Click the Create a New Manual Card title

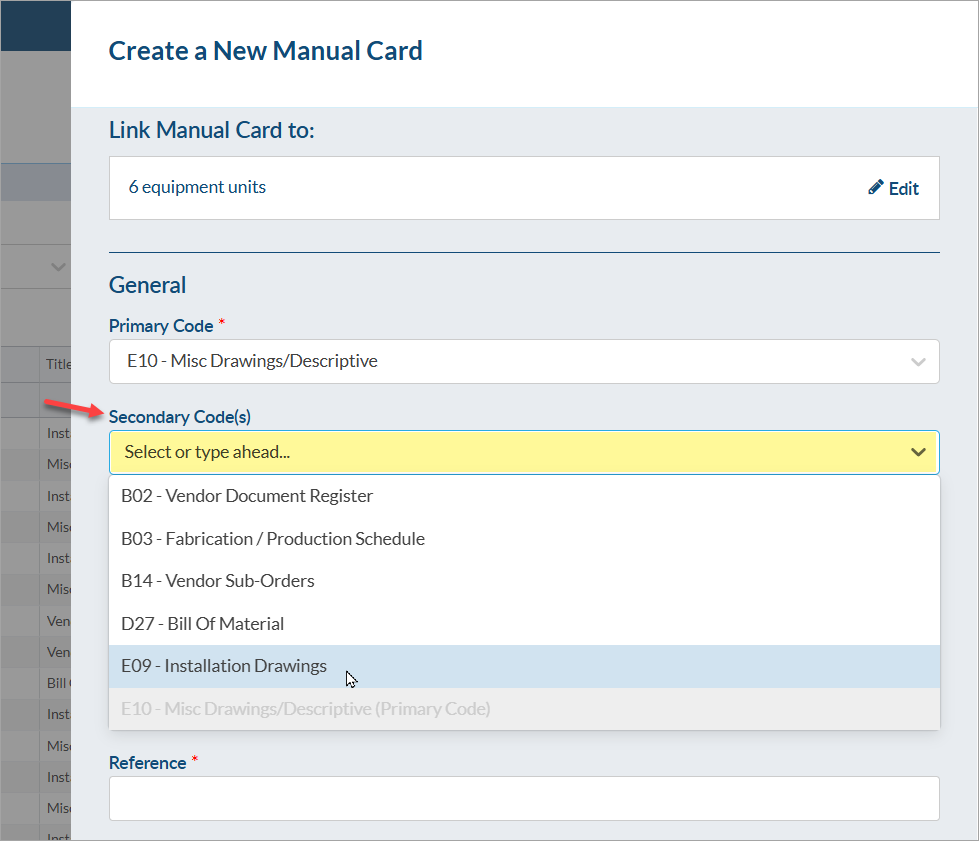coord(265,51)
